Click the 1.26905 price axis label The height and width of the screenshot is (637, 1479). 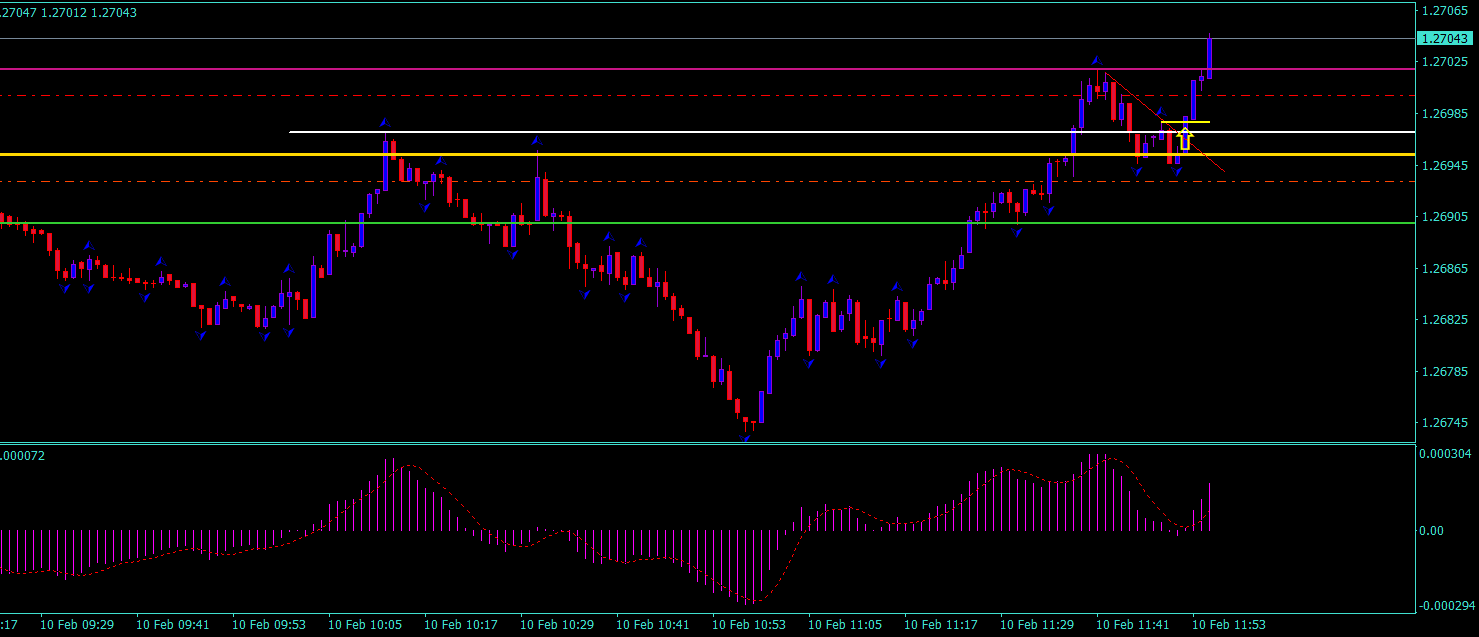point(1443,217)
